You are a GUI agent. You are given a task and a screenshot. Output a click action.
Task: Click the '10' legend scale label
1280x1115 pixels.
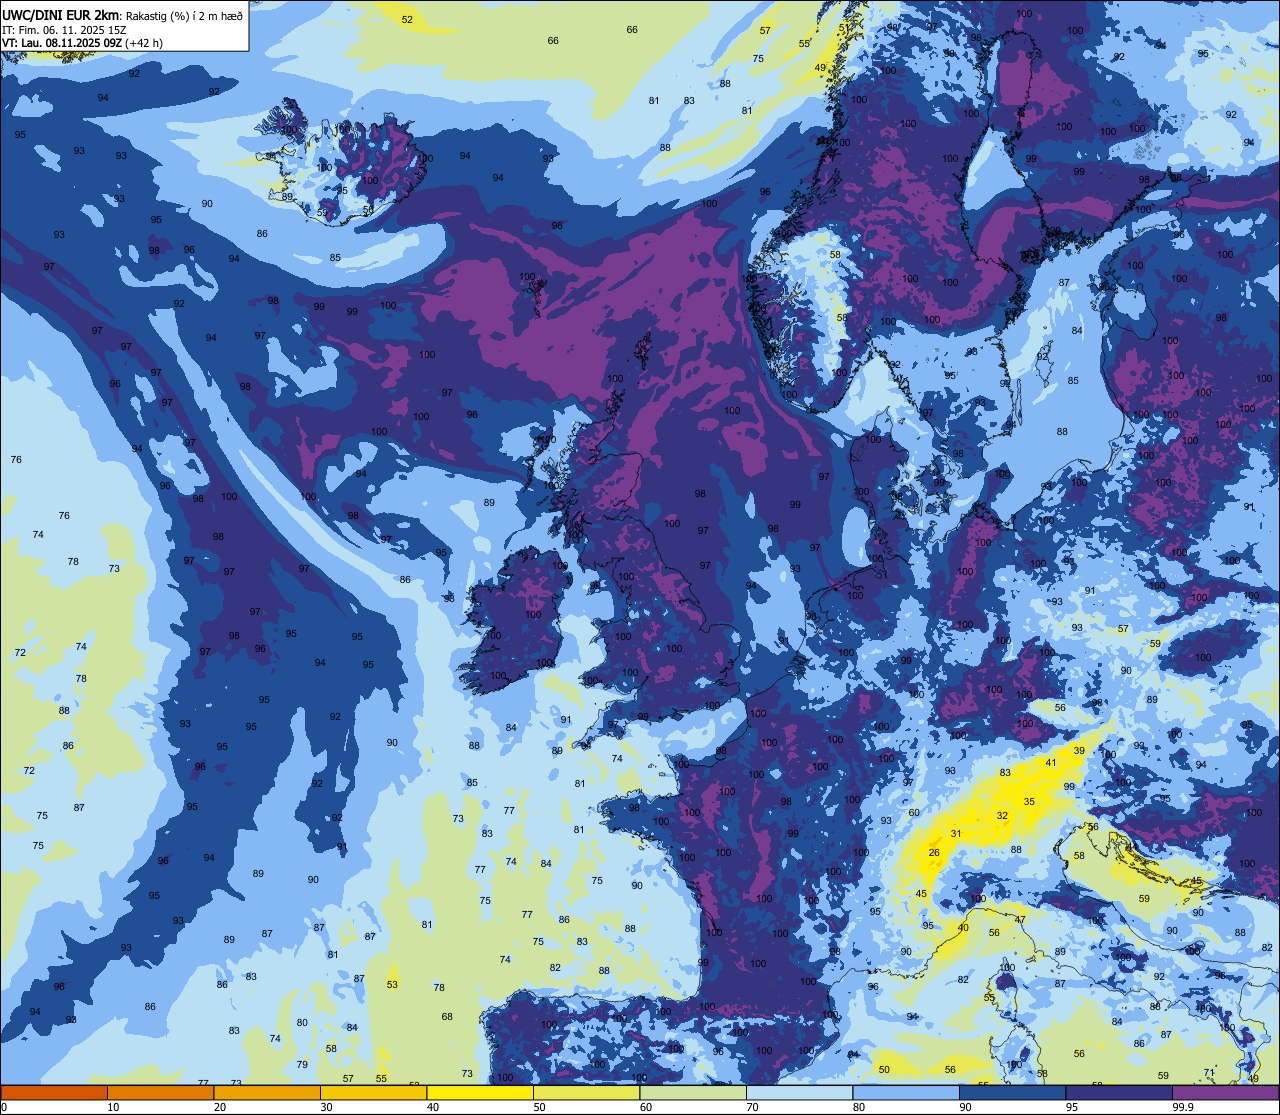point(113,1107)
